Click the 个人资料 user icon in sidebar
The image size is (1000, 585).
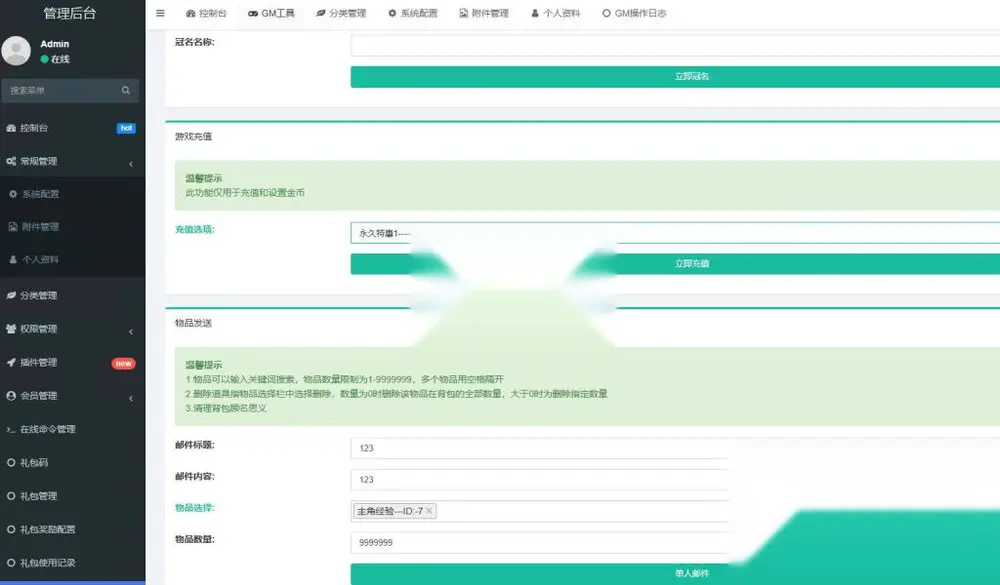[13, 260]
